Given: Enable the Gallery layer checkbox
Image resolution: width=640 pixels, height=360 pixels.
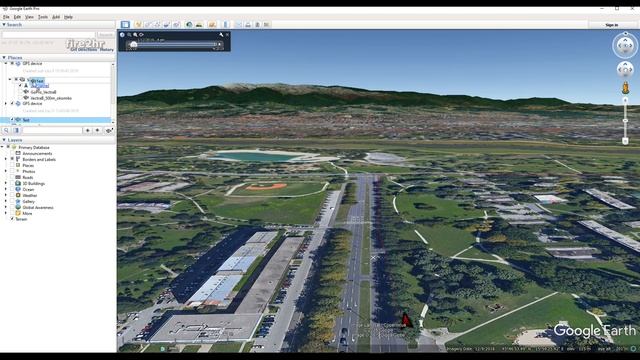Looking at the screenshot, I should pos(12,201).
